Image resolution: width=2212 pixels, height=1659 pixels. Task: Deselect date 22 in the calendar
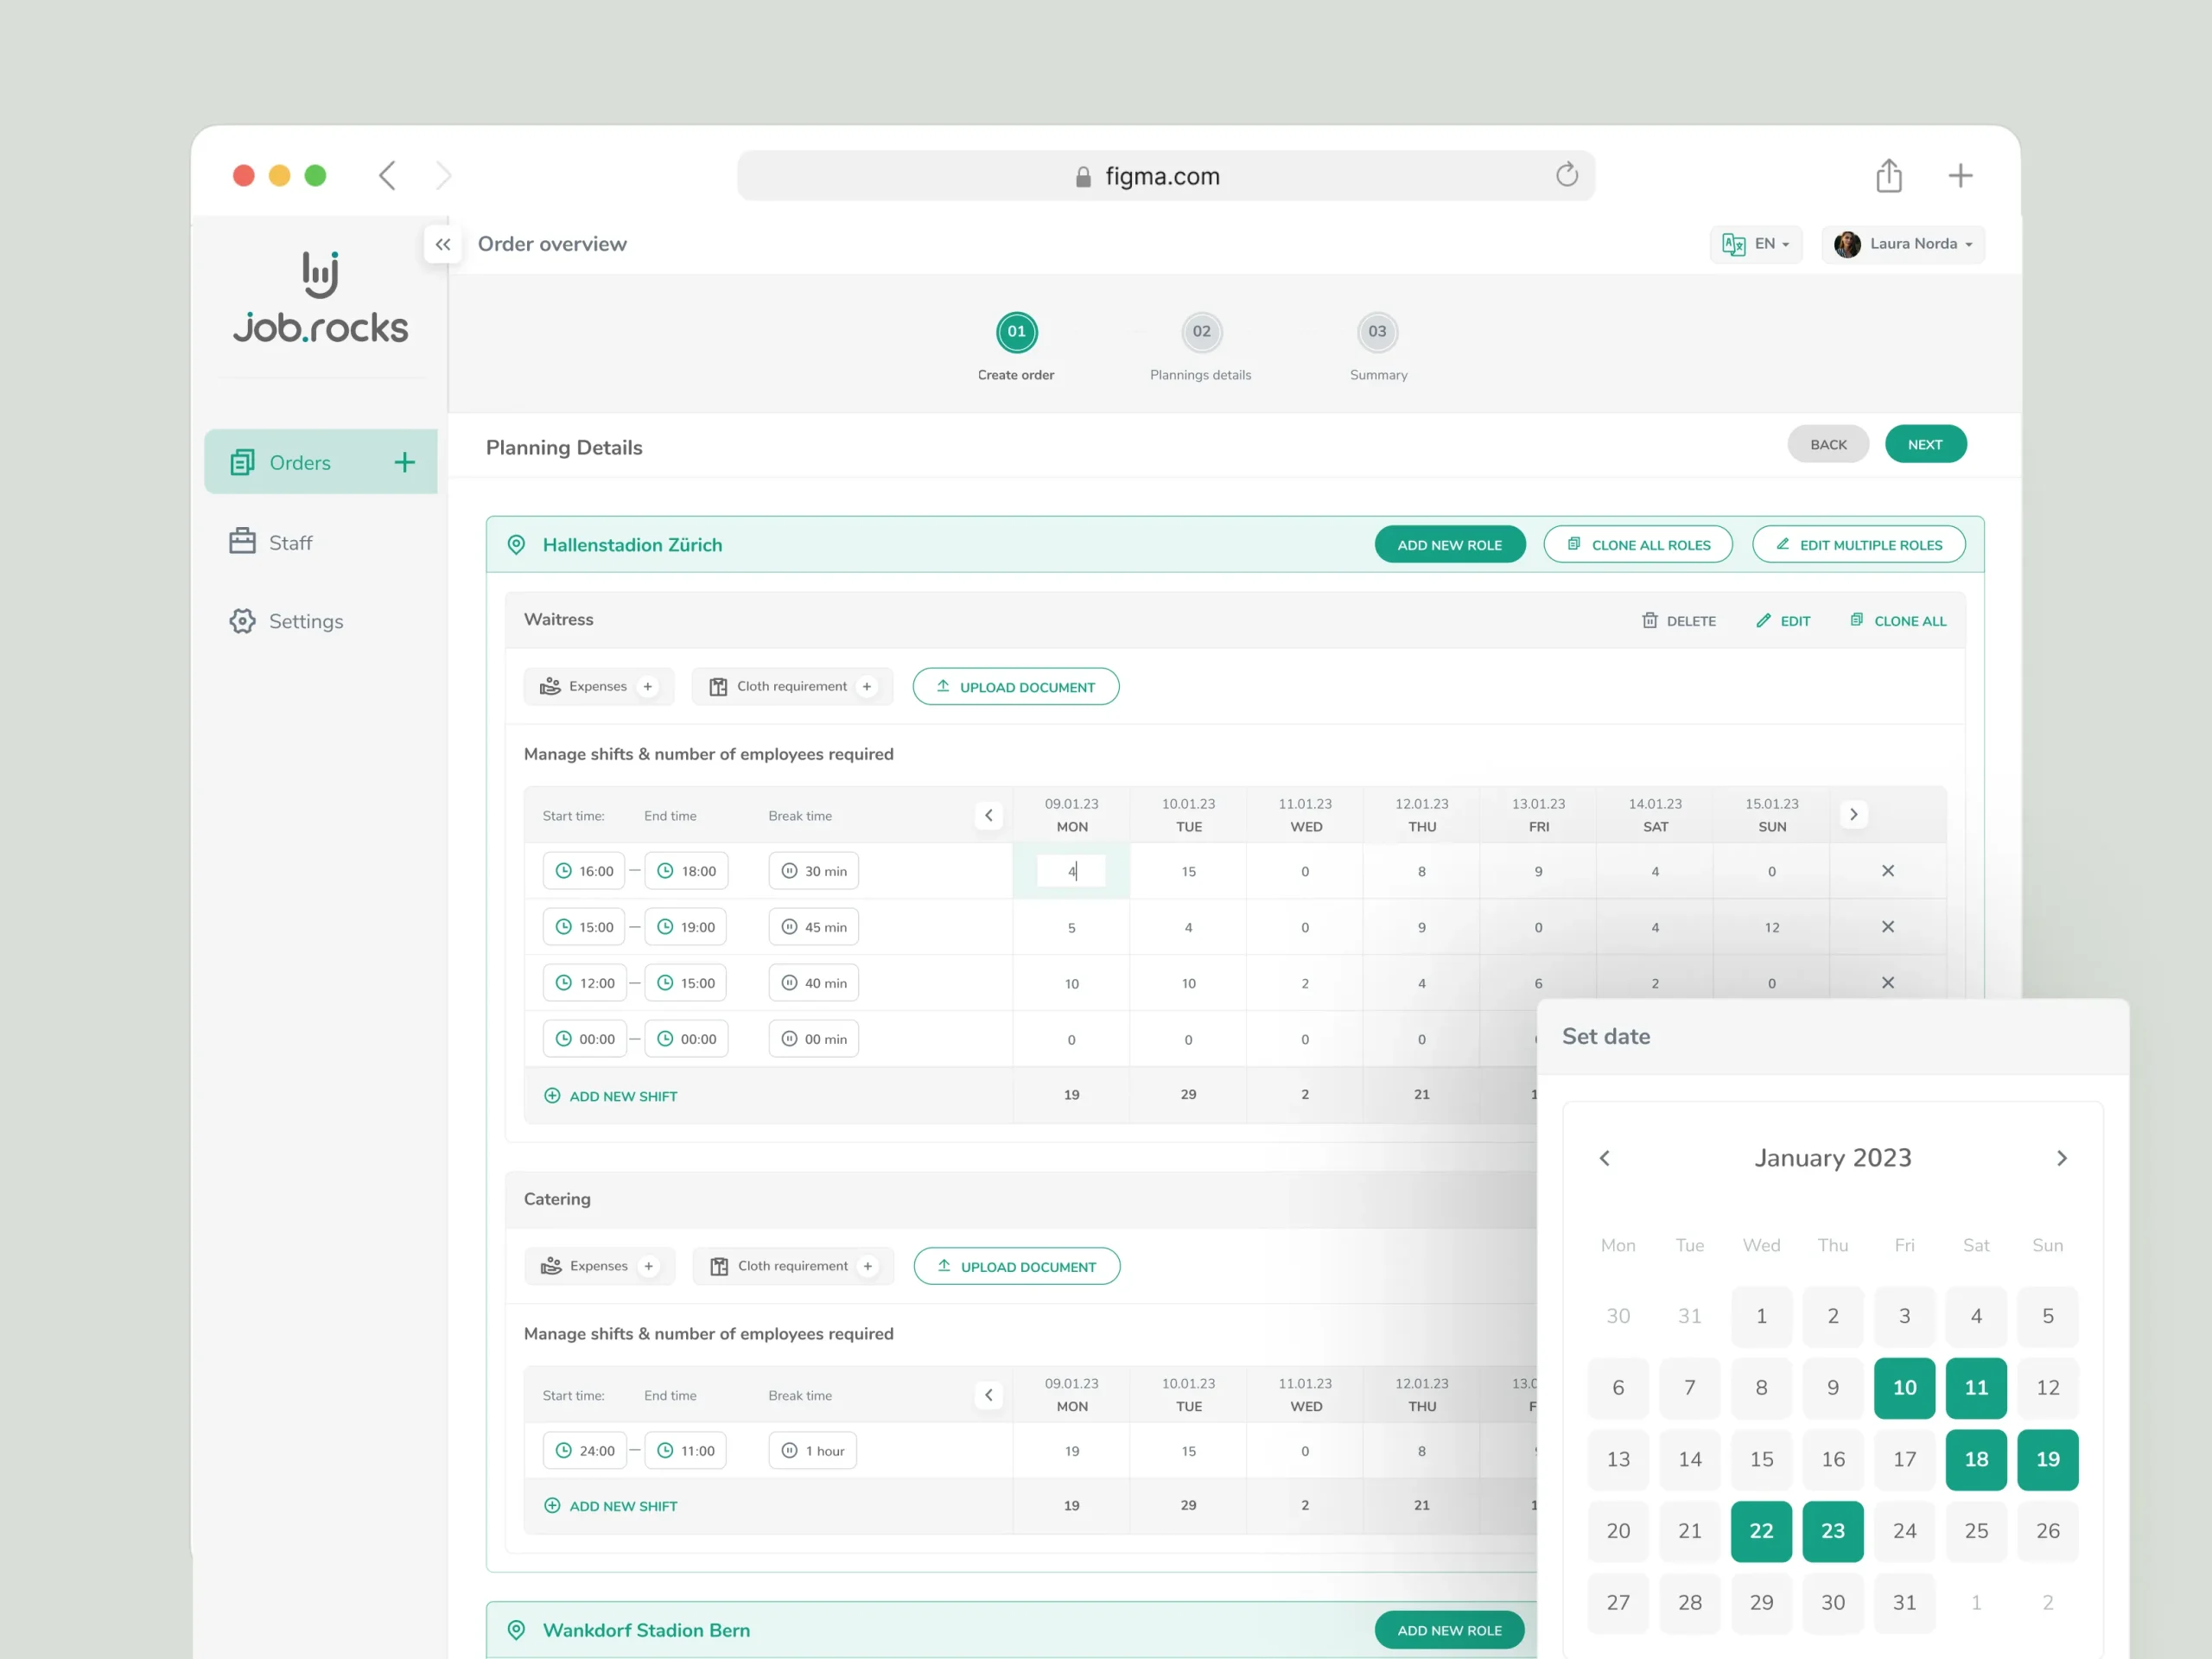[x=1760, y=1530]
